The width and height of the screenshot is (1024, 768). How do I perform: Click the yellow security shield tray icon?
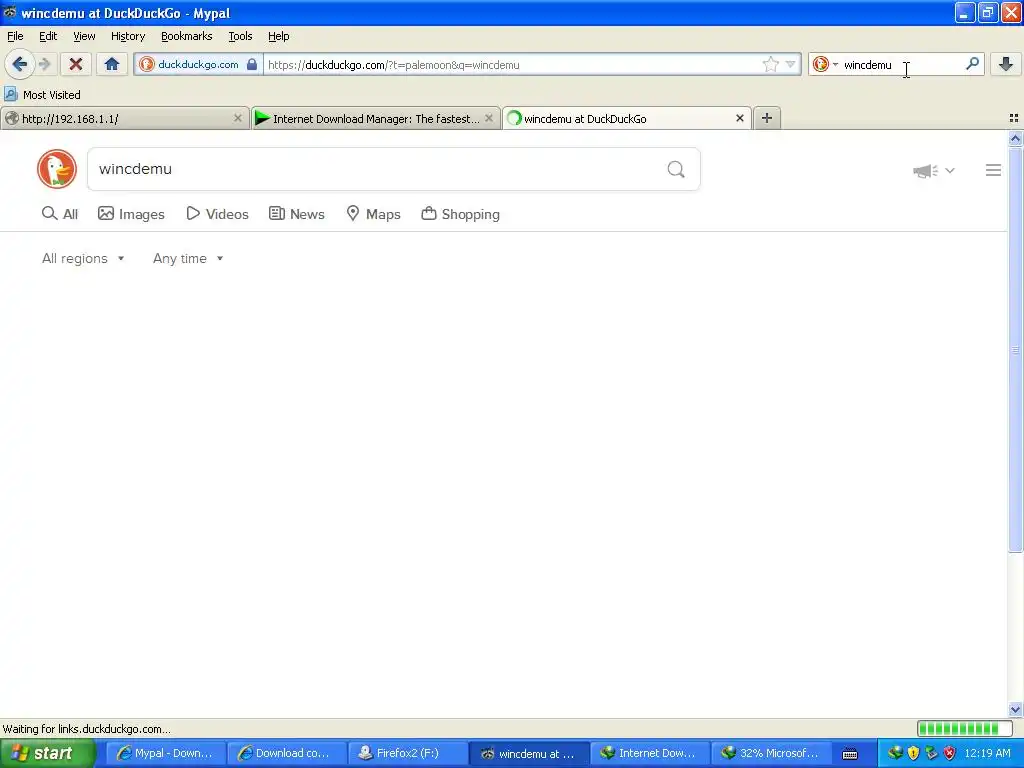coord(913,753)
